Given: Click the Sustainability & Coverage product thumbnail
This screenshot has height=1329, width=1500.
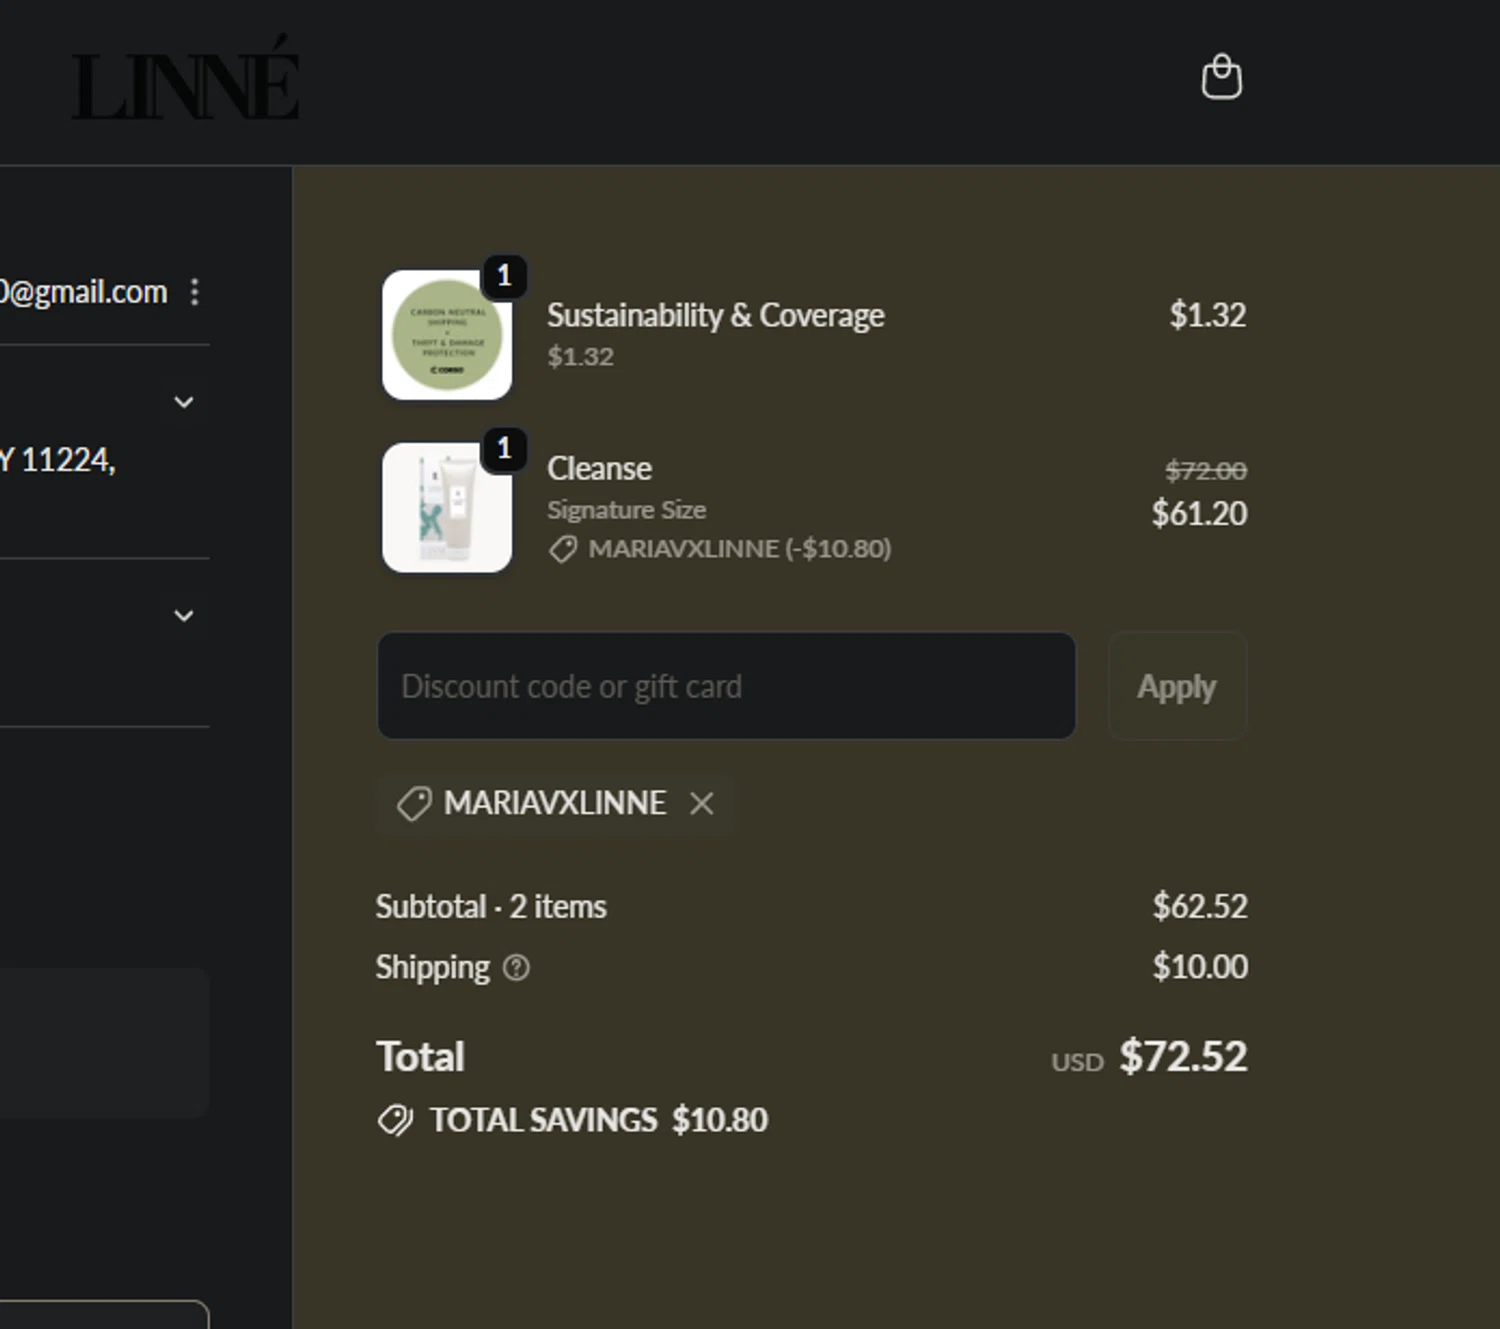Looking at the screenshot, I should pyautogui.click(x=447, y=335).
